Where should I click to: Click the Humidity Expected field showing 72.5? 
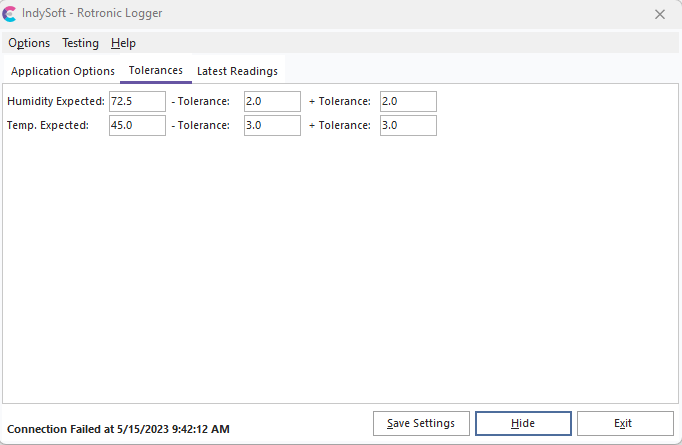click(x=137, y=101)
